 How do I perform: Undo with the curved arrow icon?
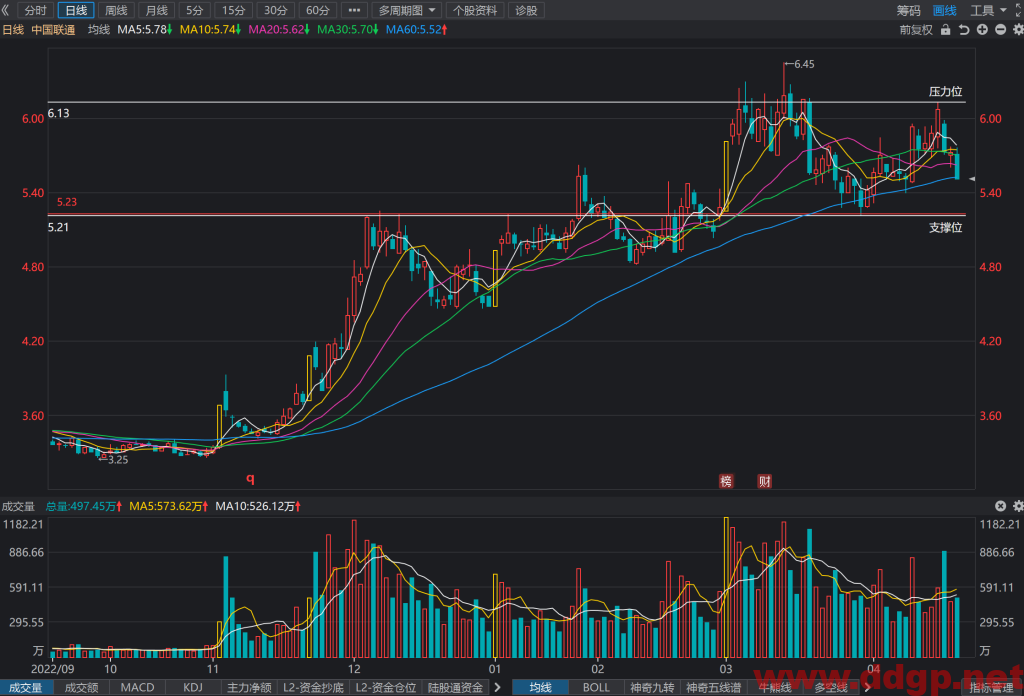tap(963, 29)
